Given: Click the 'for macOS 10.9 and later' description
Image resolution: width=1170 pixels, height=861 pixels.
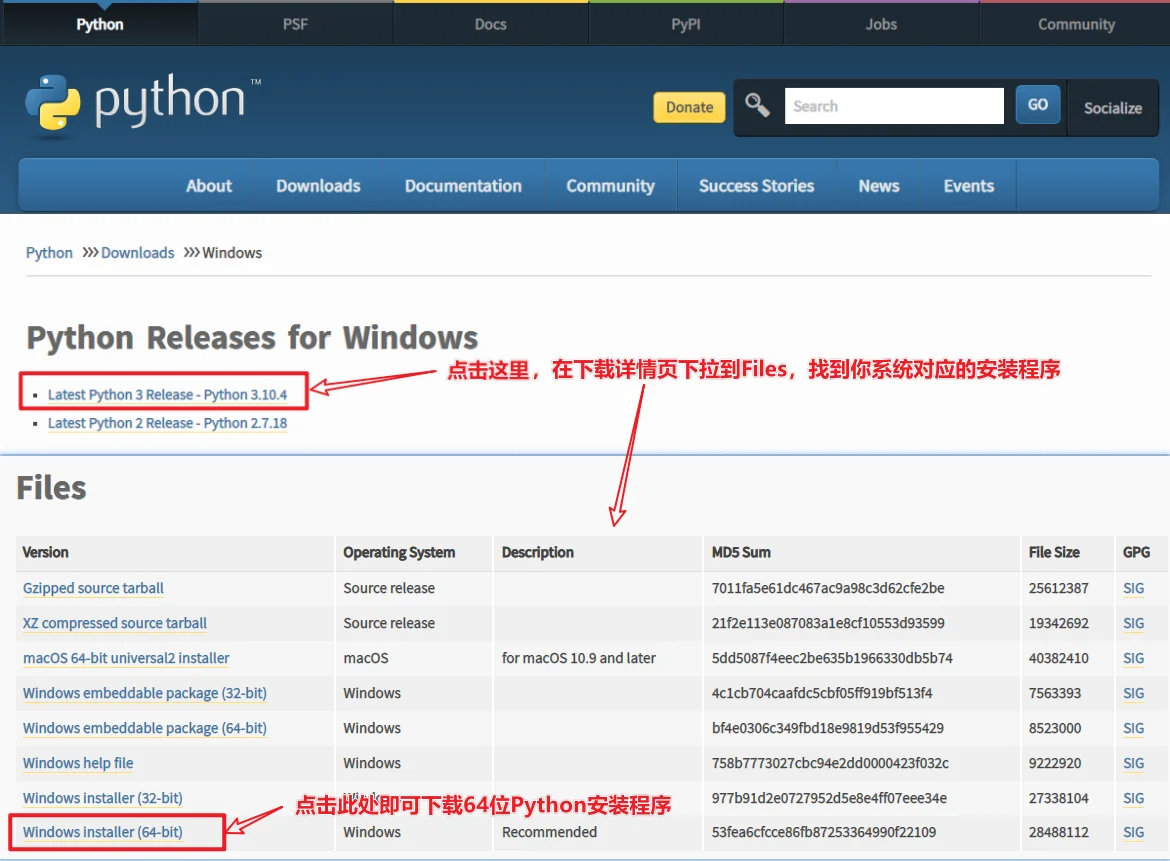Looking at the screenshot, I should pos(579,658).
